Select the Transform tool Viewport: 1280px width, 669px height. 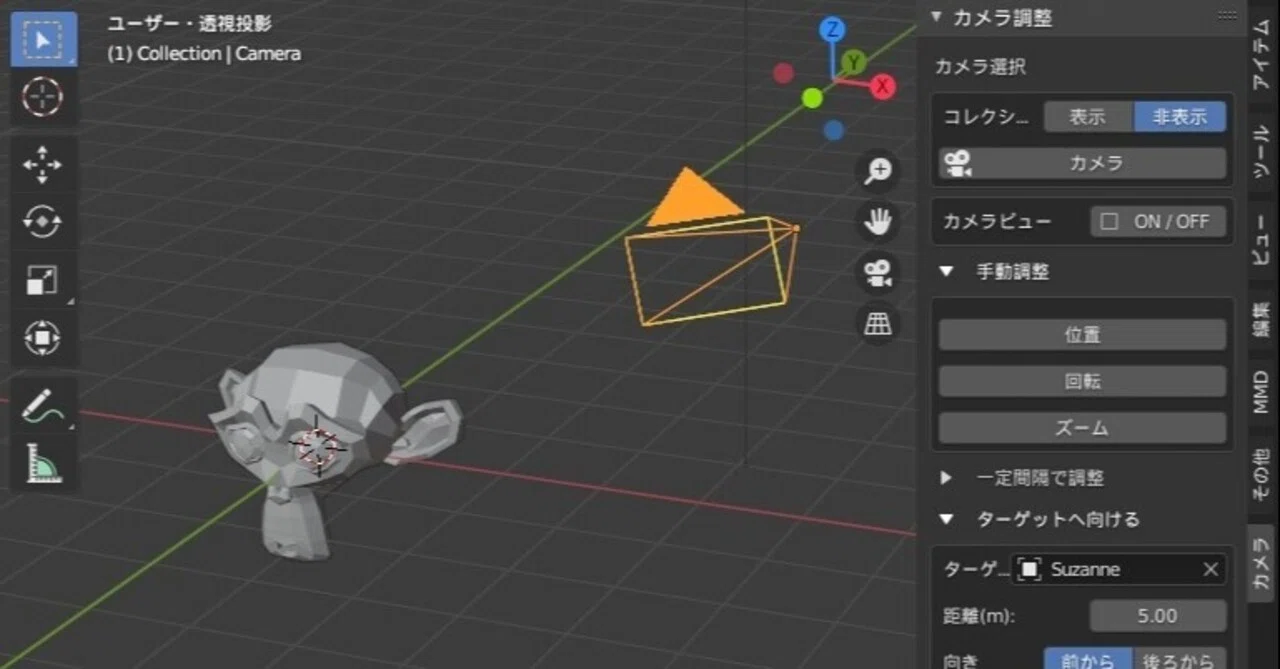coord(42,338)
